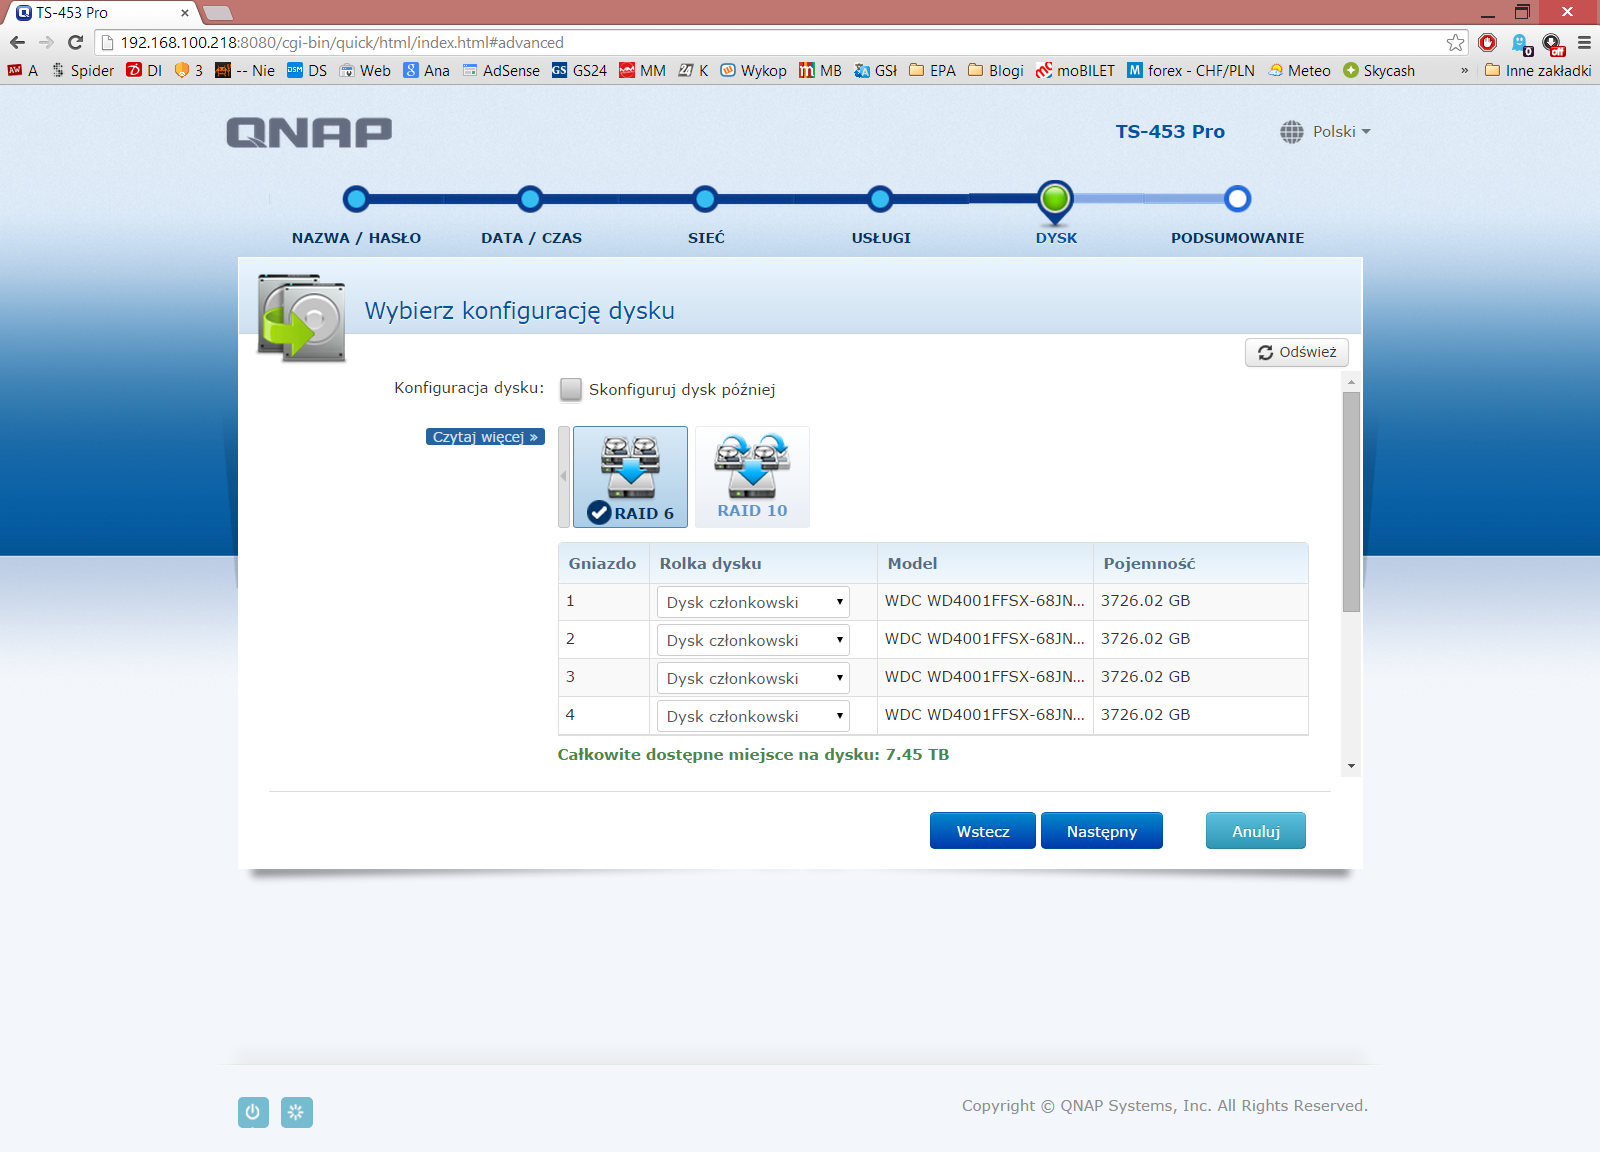This screenshot has height=1152, width=1600.
Task: Click the power icon at bottom left
Action: click(x=253, y=1112)
